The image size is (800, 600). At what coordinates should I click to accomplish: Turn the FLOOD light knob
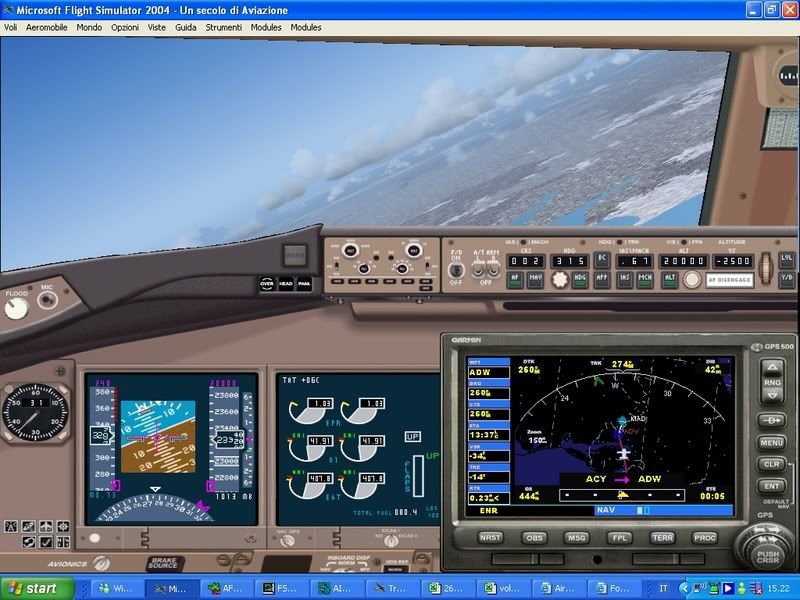coord(16,308)
